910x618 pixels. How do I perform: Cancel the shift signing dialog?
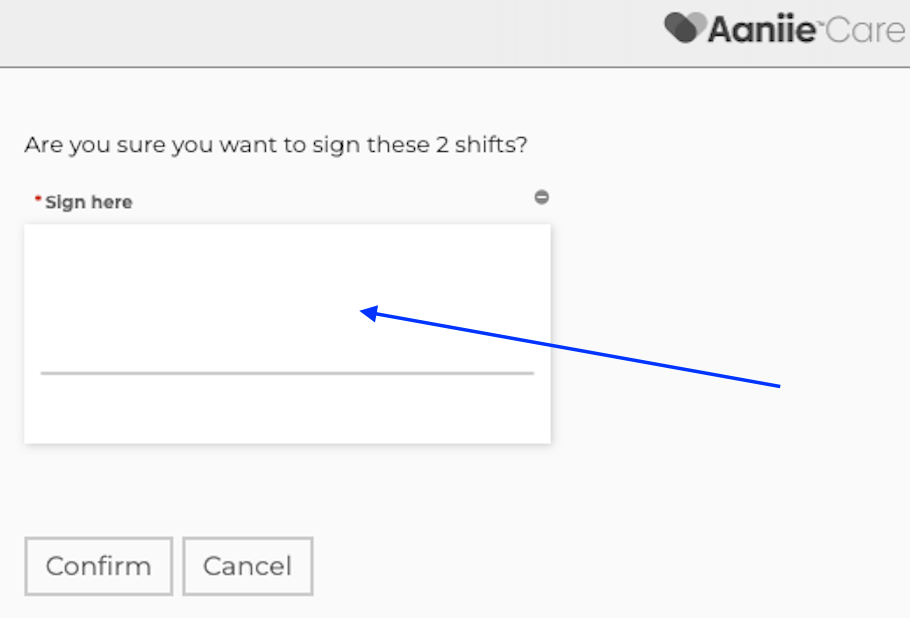coord(247,566)
